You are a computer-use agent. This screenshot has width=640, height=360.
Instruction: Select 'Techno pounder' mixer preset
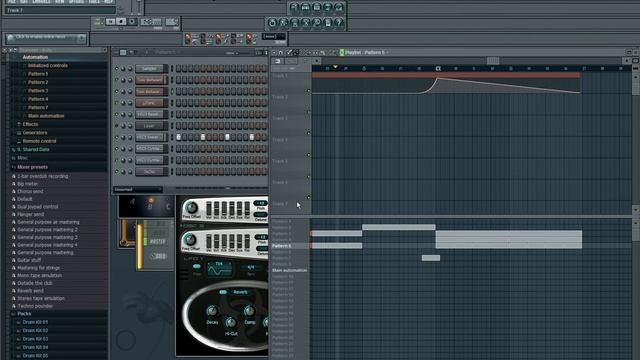(35, 306)
